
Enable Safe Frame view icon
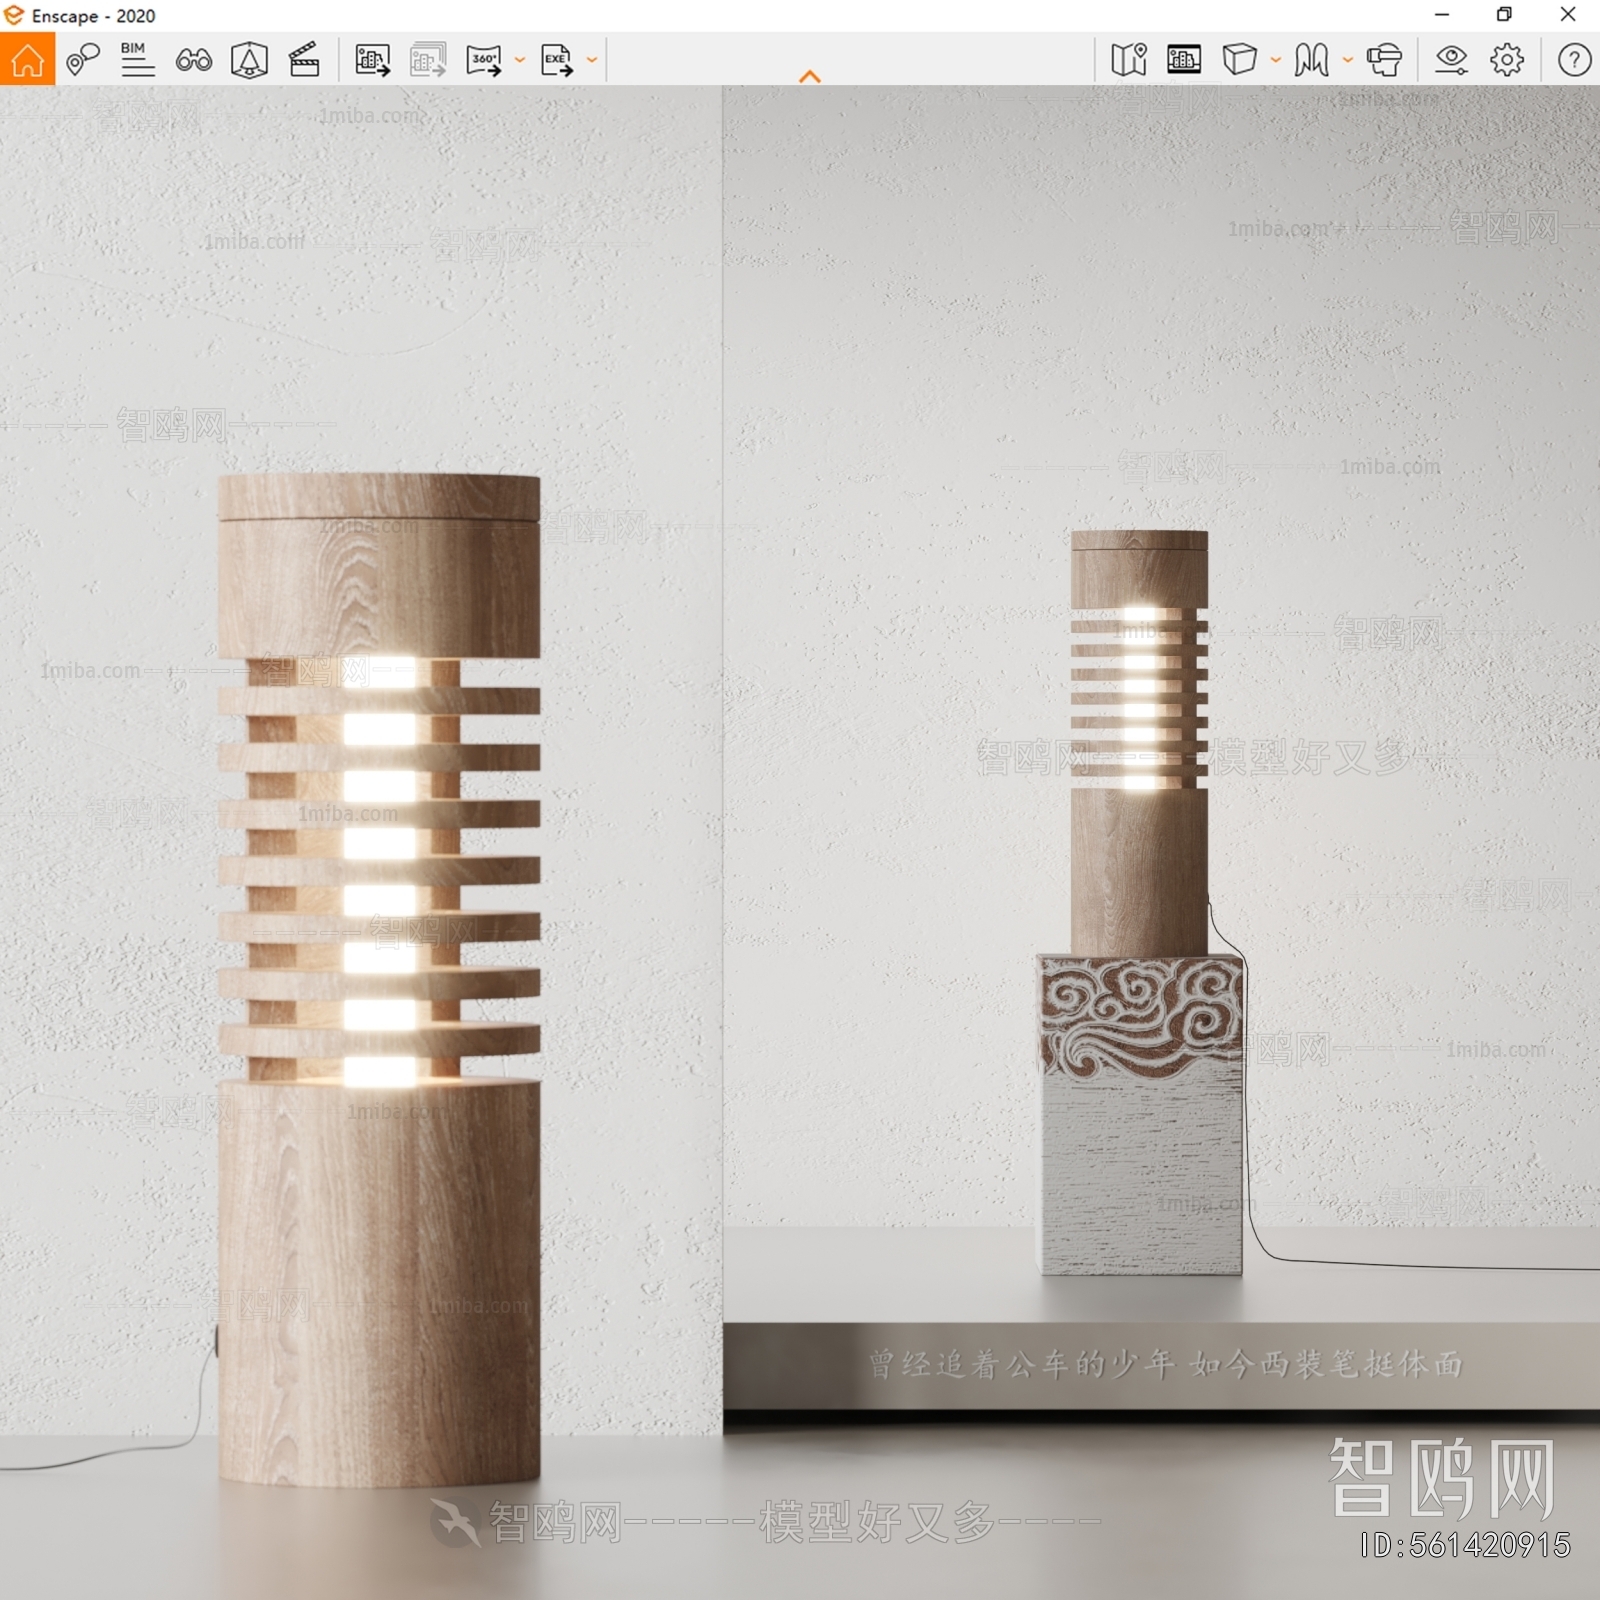point(249,59)
